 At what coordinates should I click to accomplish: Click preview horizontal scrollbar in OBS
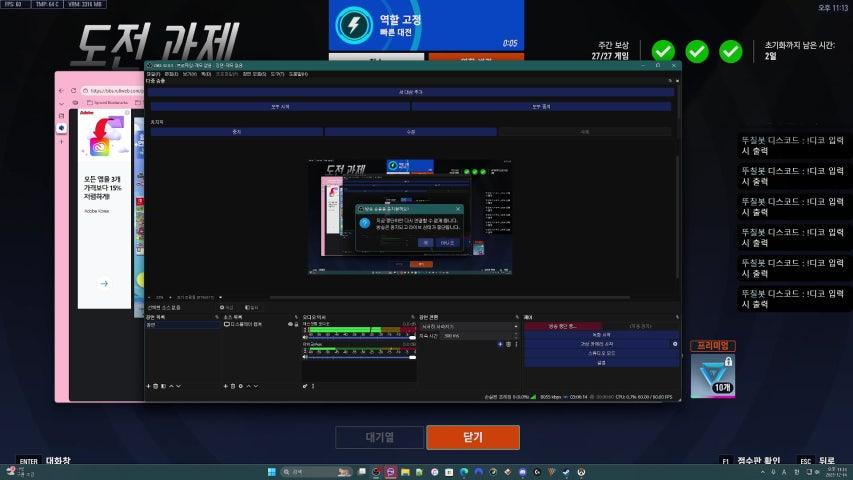[450, 298]
